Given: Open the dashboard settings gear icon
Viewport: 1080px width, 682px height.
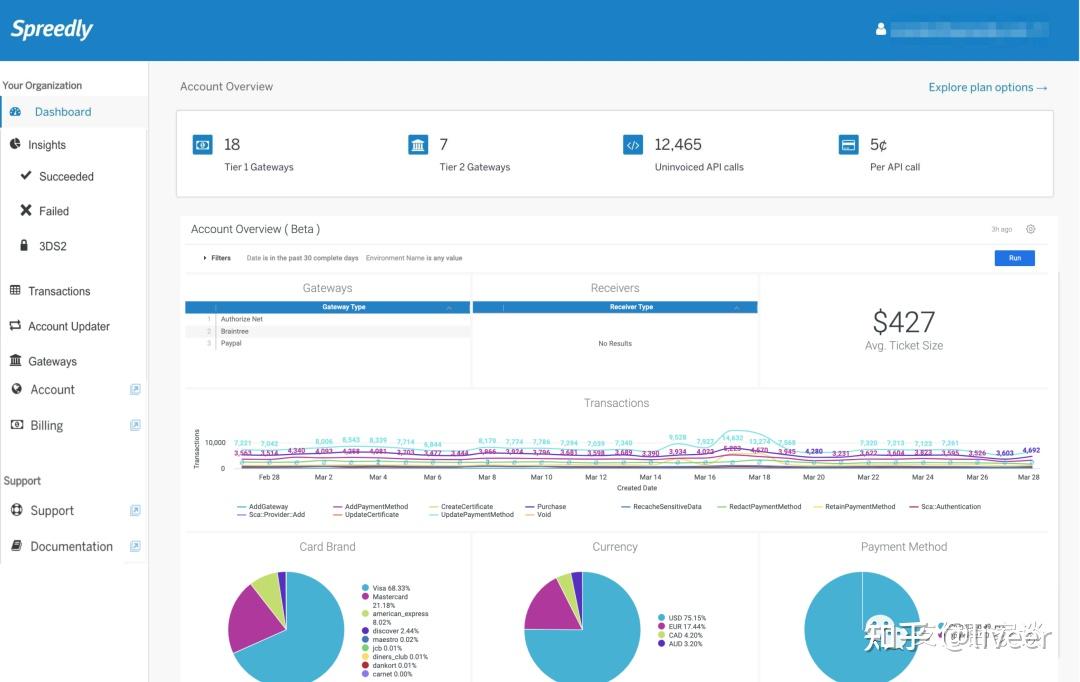Looking at the screenshot, I should 1030,229.
